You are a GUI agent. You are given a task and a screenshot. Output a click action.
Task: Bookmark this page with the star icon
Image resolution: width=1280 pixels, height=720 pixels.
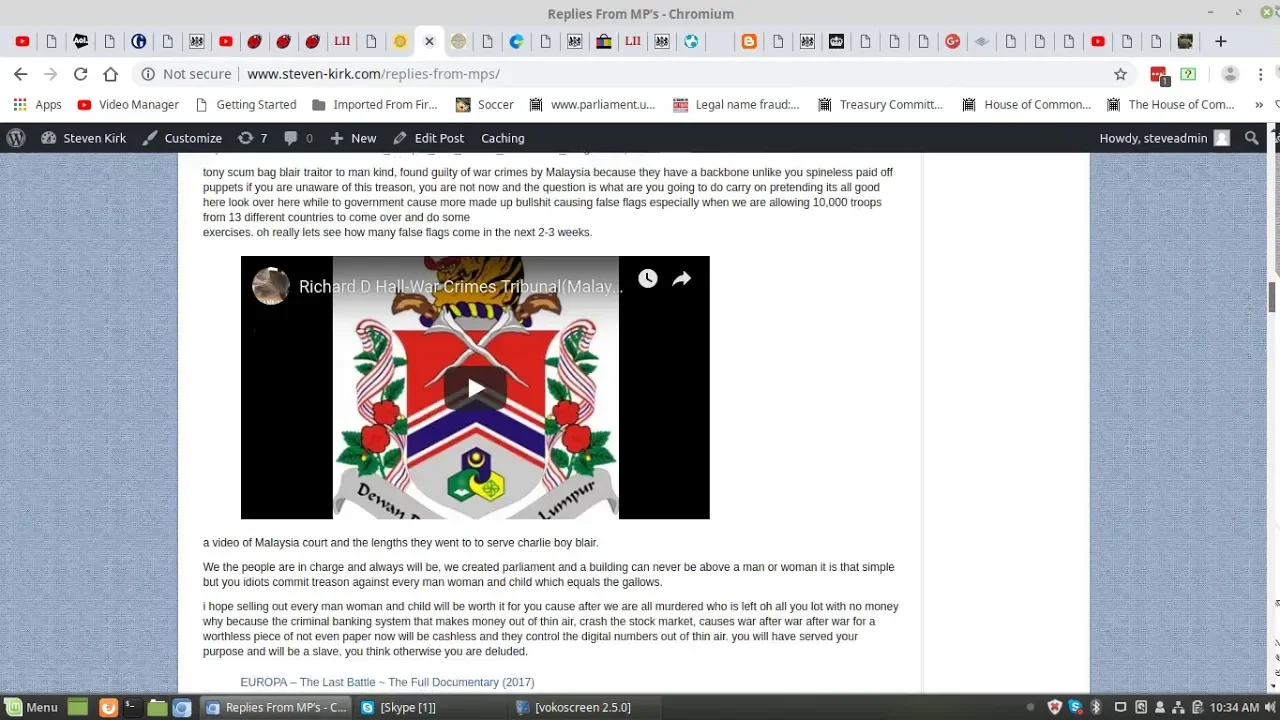[x=1120, y=74]
